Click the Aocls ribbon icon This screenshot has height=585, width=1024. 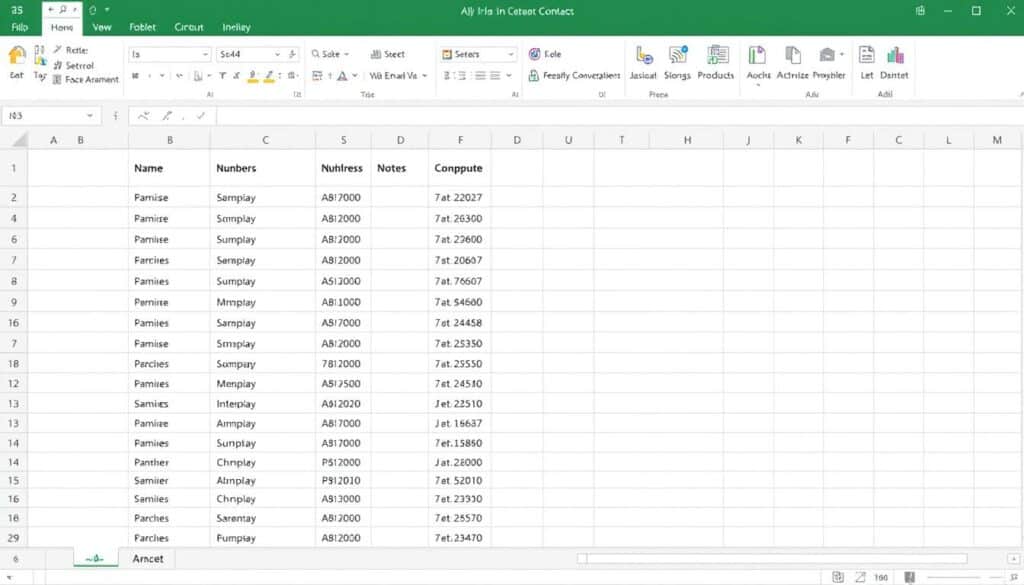758,56
